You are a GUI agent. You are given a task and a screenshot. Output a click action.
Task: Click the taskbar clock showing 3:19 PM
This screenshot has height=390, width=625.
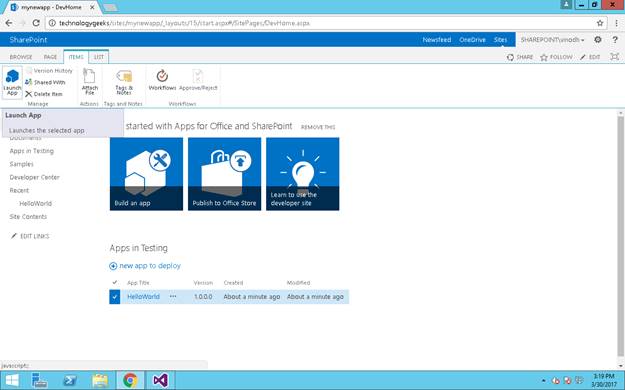603,380
